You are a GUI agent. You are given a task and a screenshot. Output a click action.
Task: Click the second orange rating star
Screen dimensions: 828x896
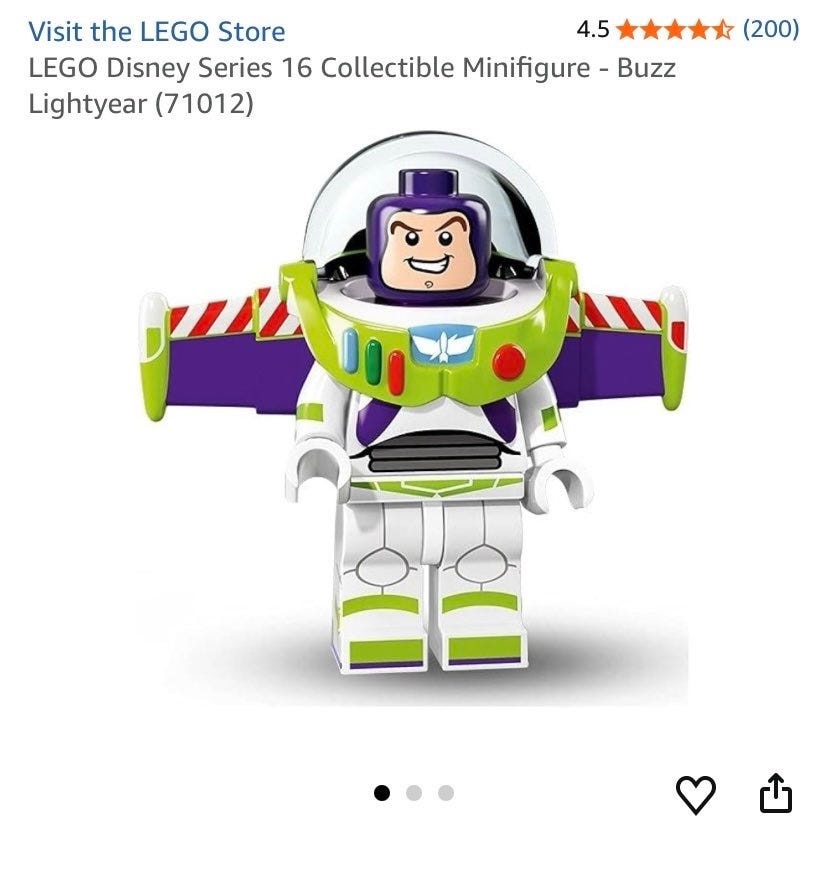pyautogui.click(x=651, y=29)
